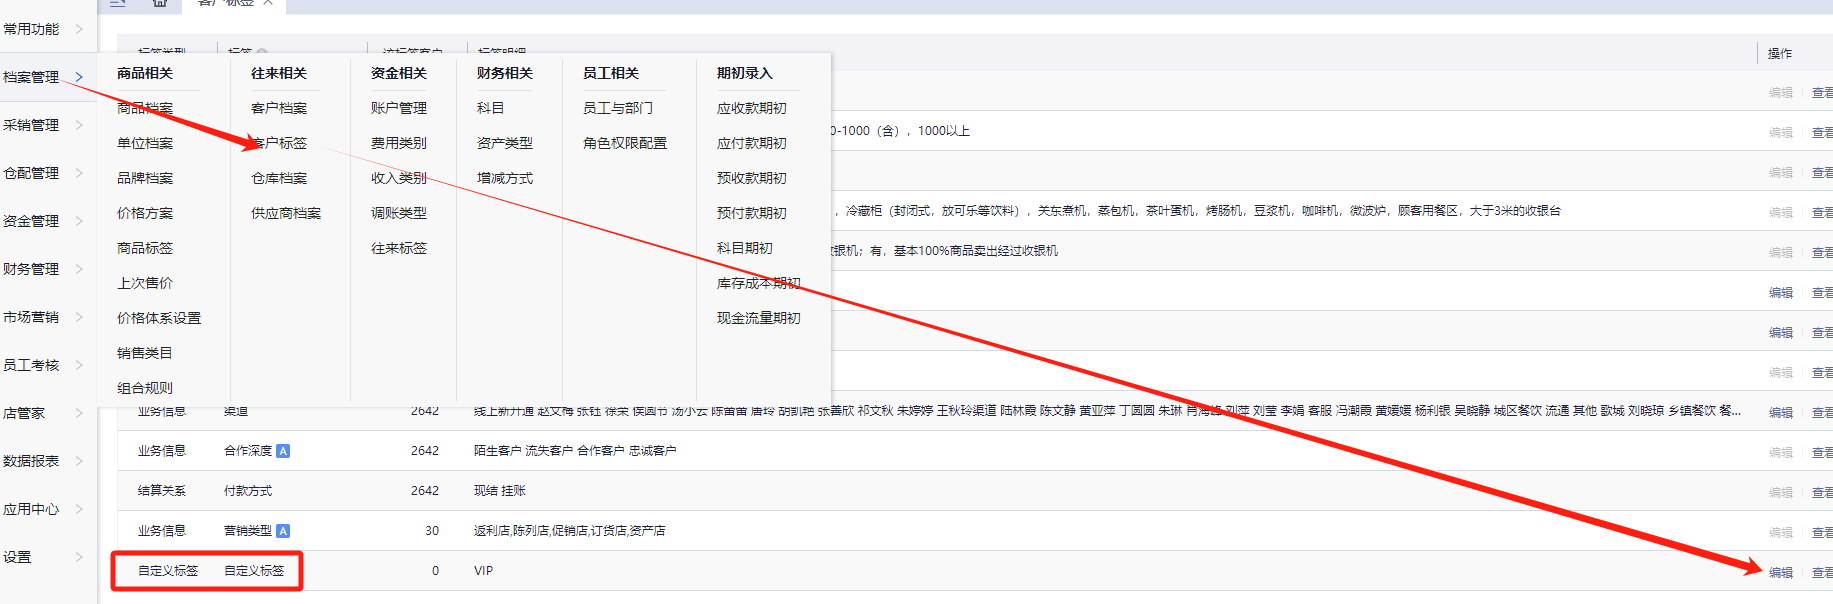1833x604 pixels.
Task: Click the A badge next to 营销类型
Action: pos(283,531)
